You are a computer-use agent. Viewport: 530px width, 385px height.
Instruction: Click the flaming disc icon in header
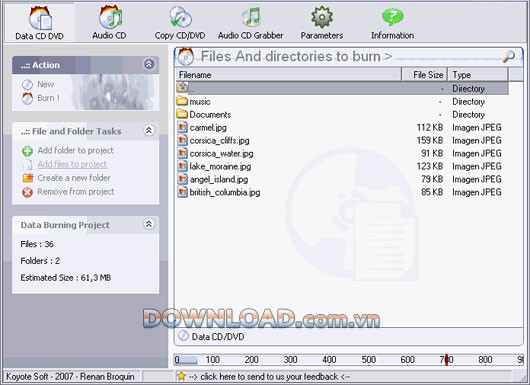point(186,56)
